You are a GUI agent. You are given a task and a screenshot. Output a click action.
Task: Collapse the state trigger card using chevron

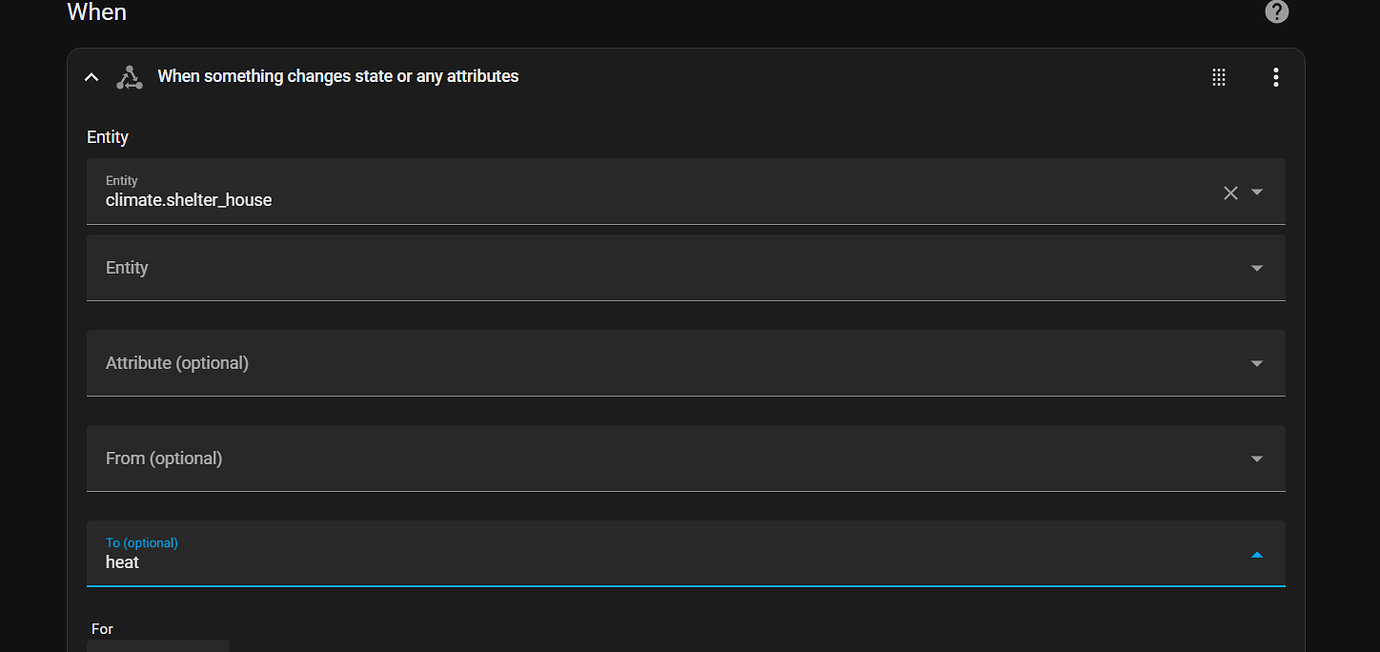pos(92,77)
